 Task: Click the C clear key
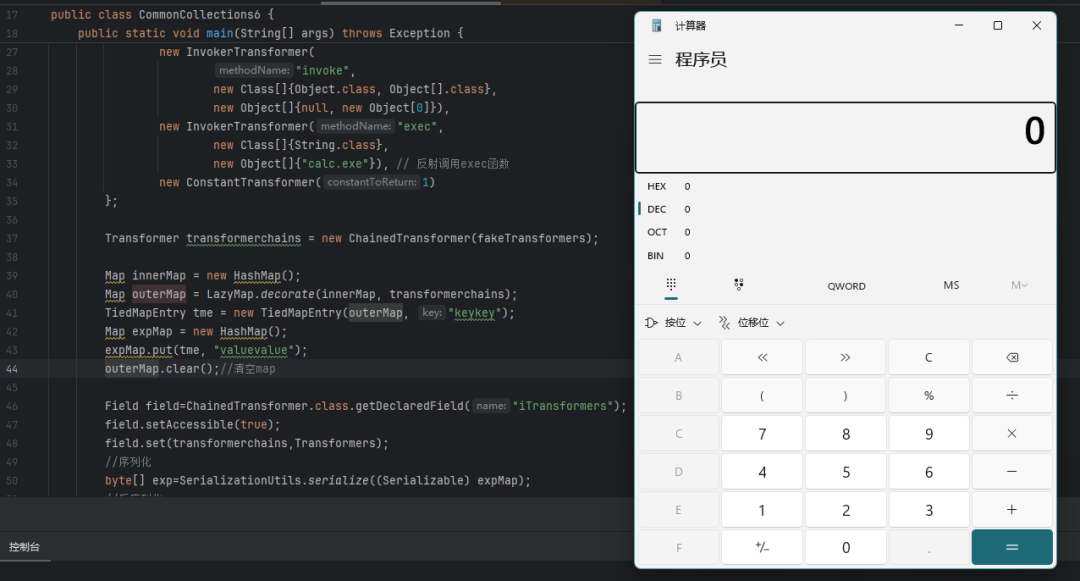point(928,357)
